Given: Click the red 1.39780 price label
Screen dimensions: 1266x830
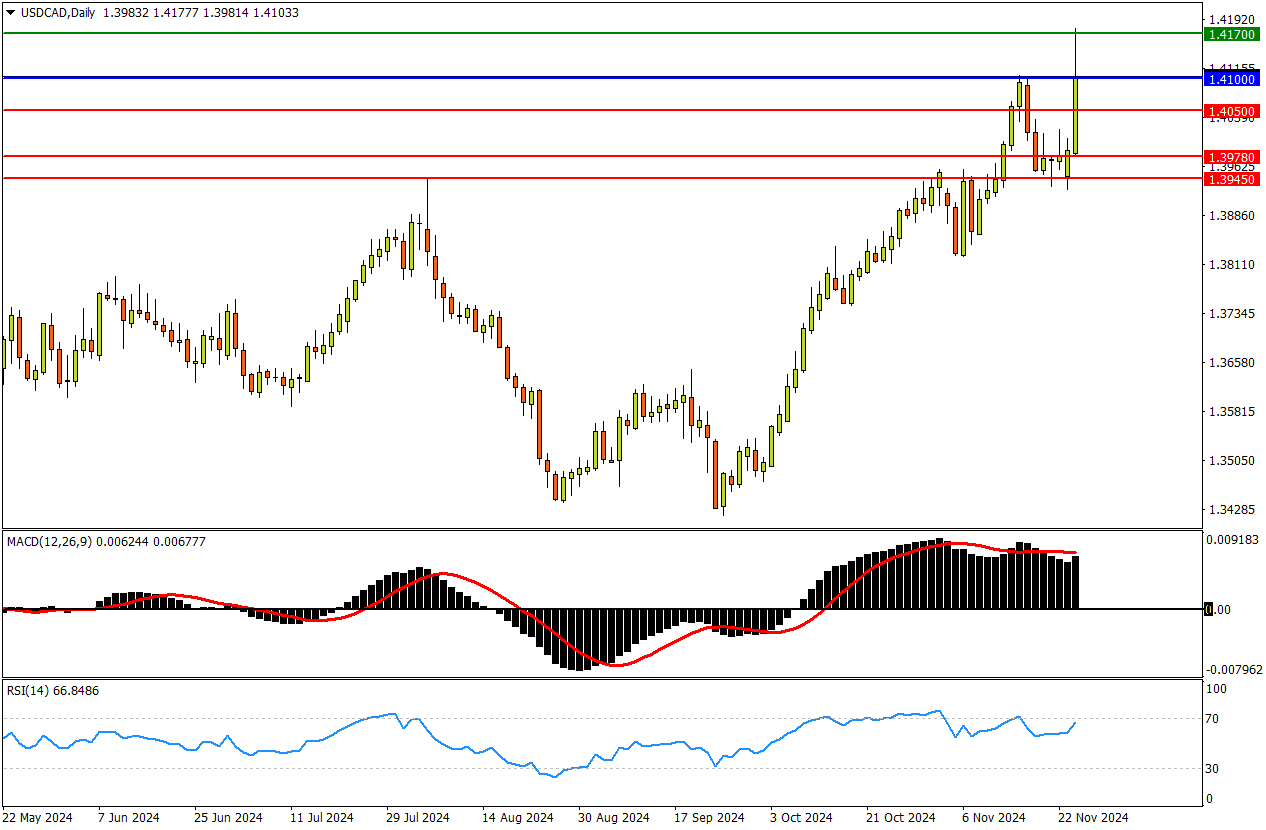Looking at the screenshot, I should pyautogui.click(x=1231, y=157).
